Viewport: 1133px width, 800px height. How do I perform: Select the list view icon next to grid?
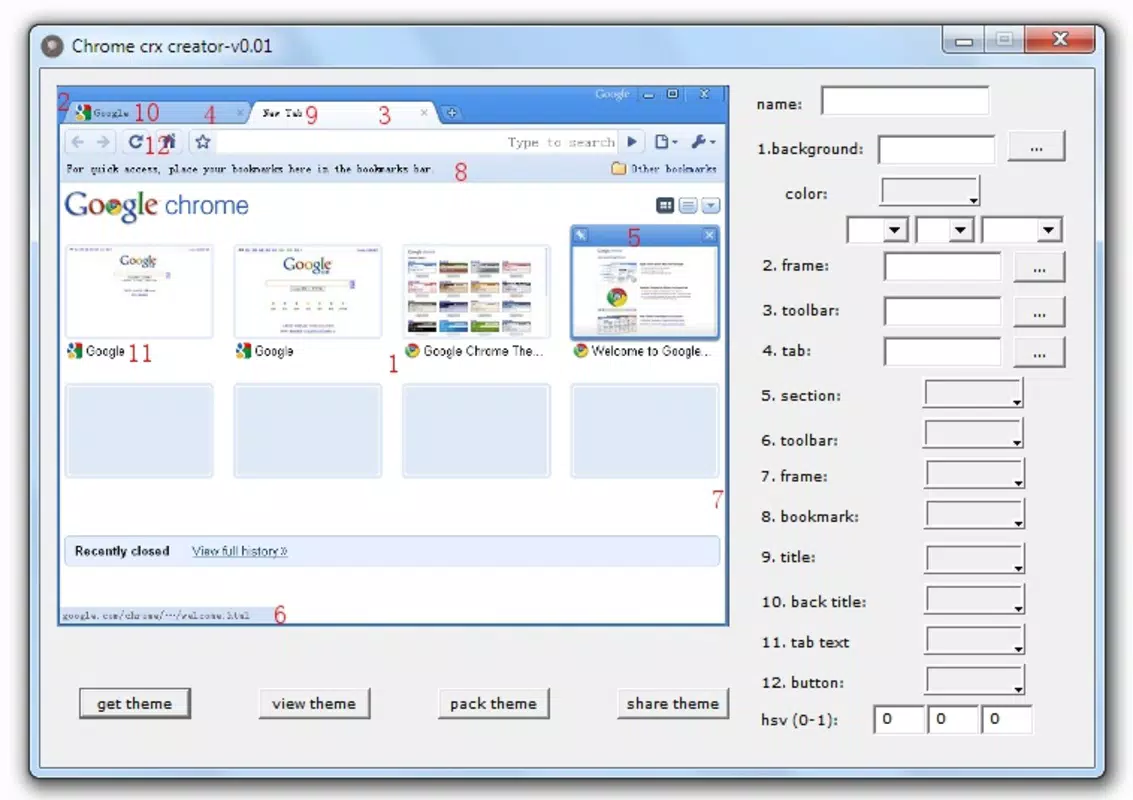point(688,206)
